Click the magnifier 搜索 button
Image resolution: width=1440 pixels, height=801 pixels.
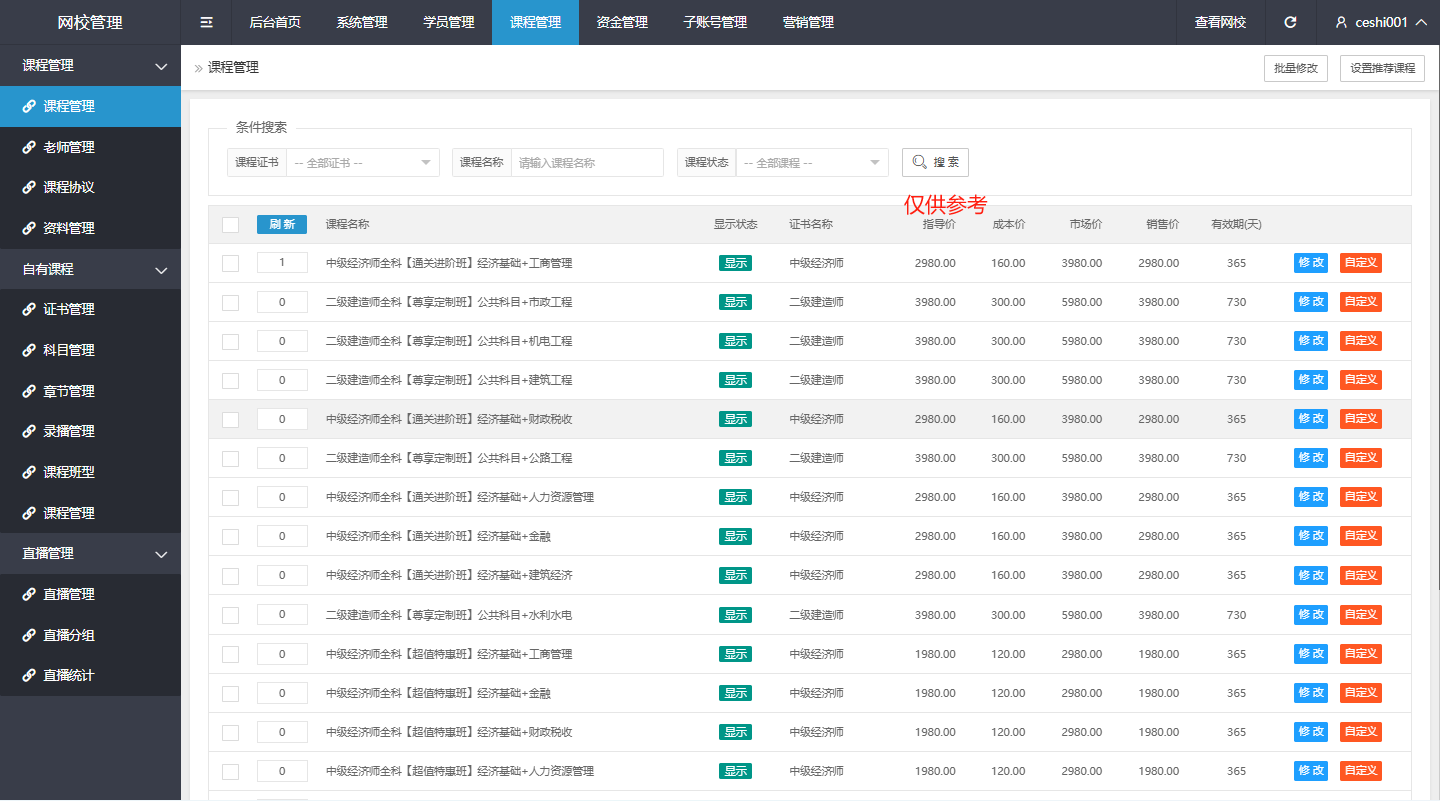(x=935, y=162)
